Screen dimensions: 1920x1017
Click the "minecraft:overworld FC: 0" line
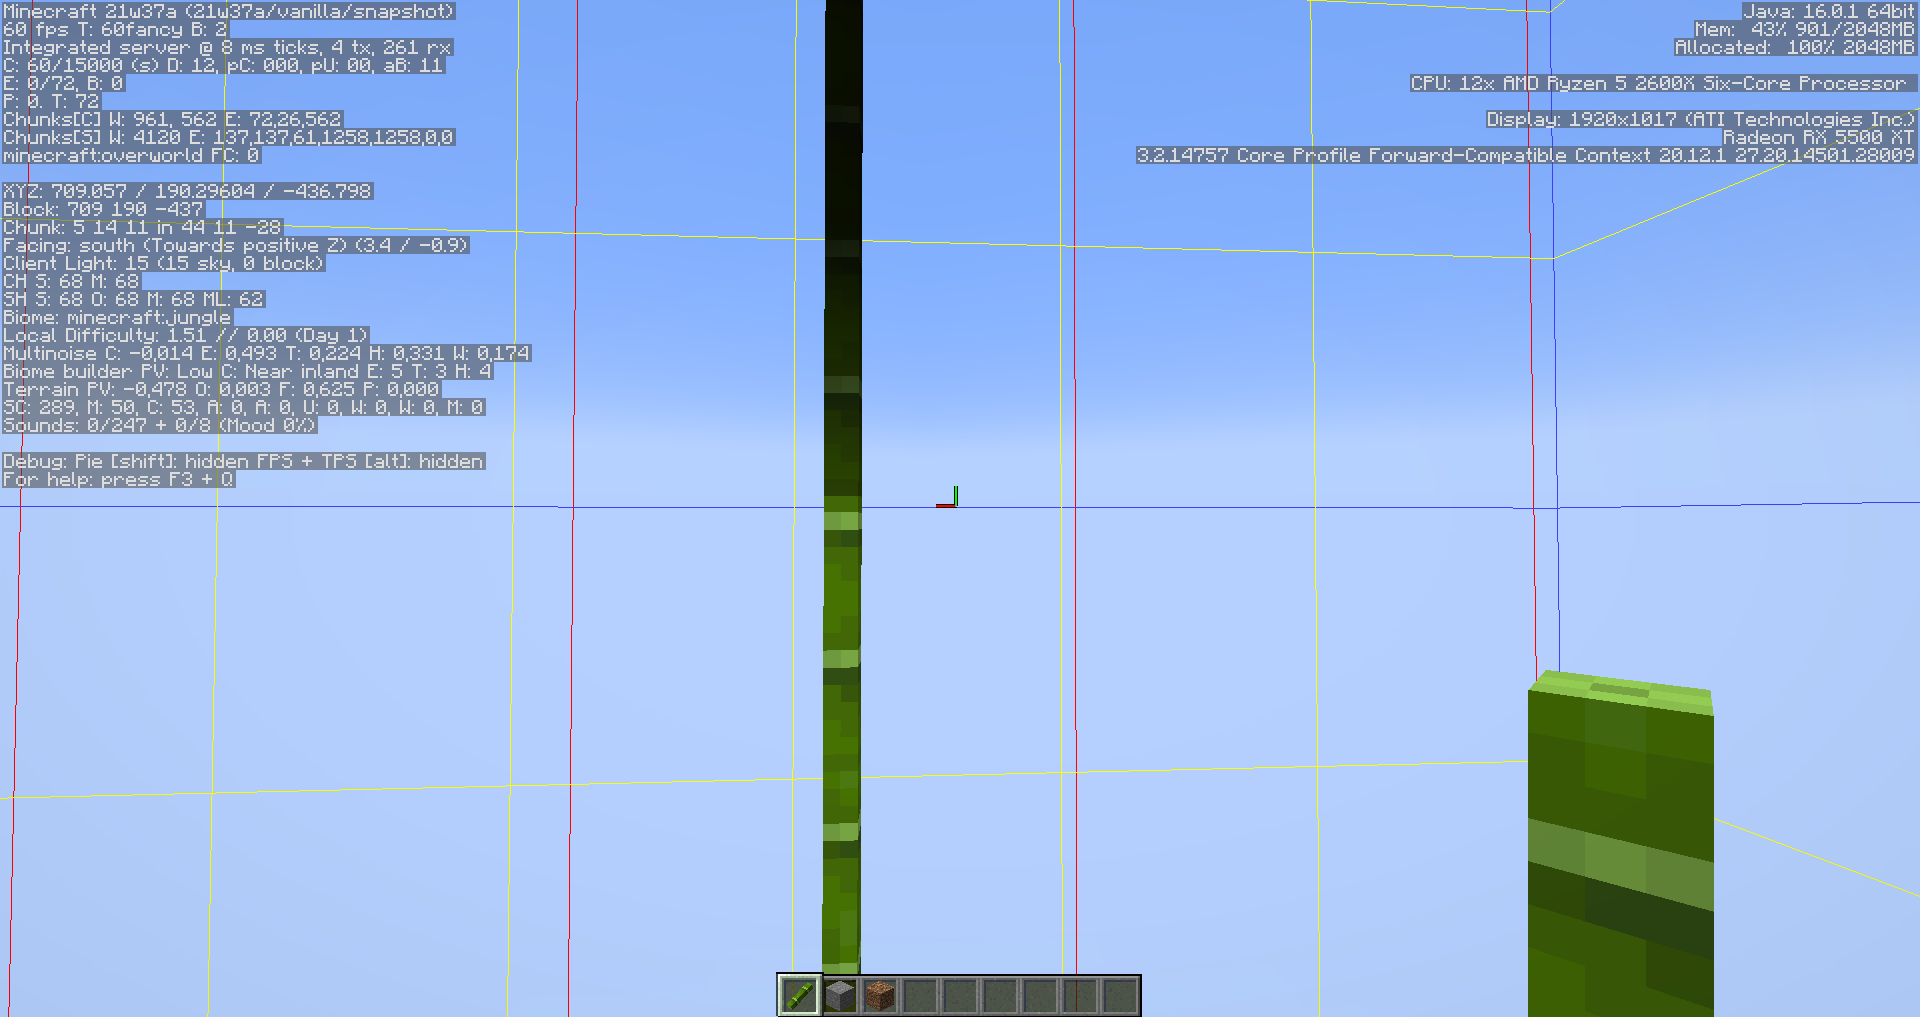132,155
